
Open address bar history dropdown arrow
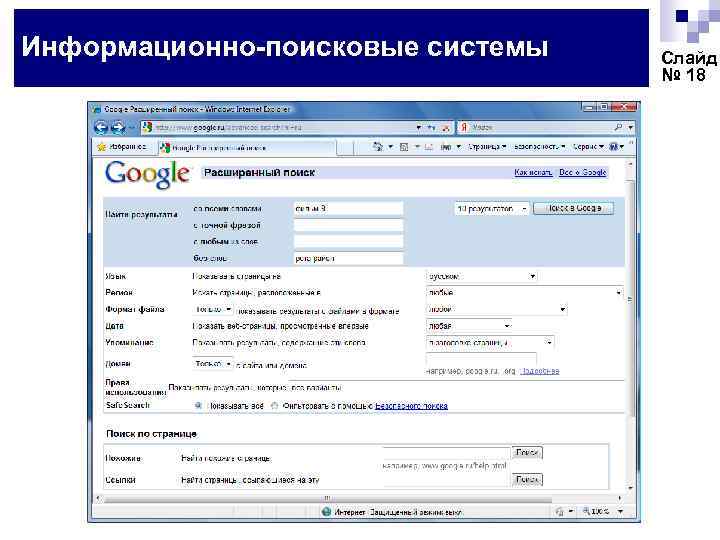coord(418,128)
